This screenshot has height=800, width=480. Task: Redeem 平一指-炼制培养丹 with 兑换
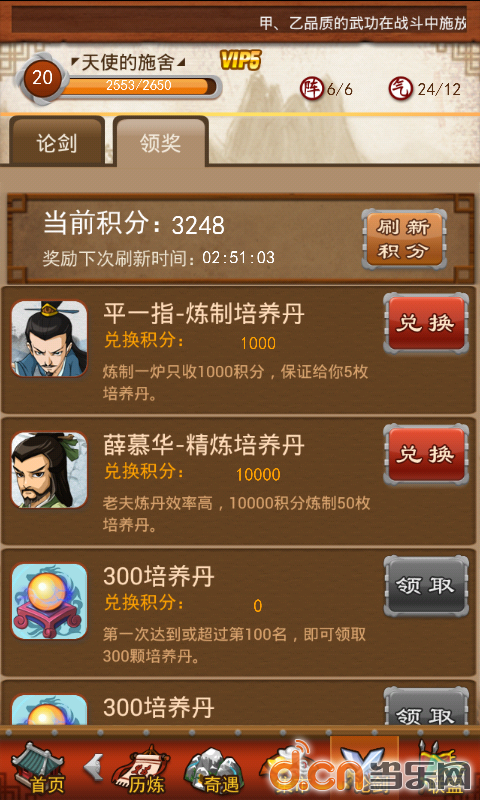tap(426, 323)
